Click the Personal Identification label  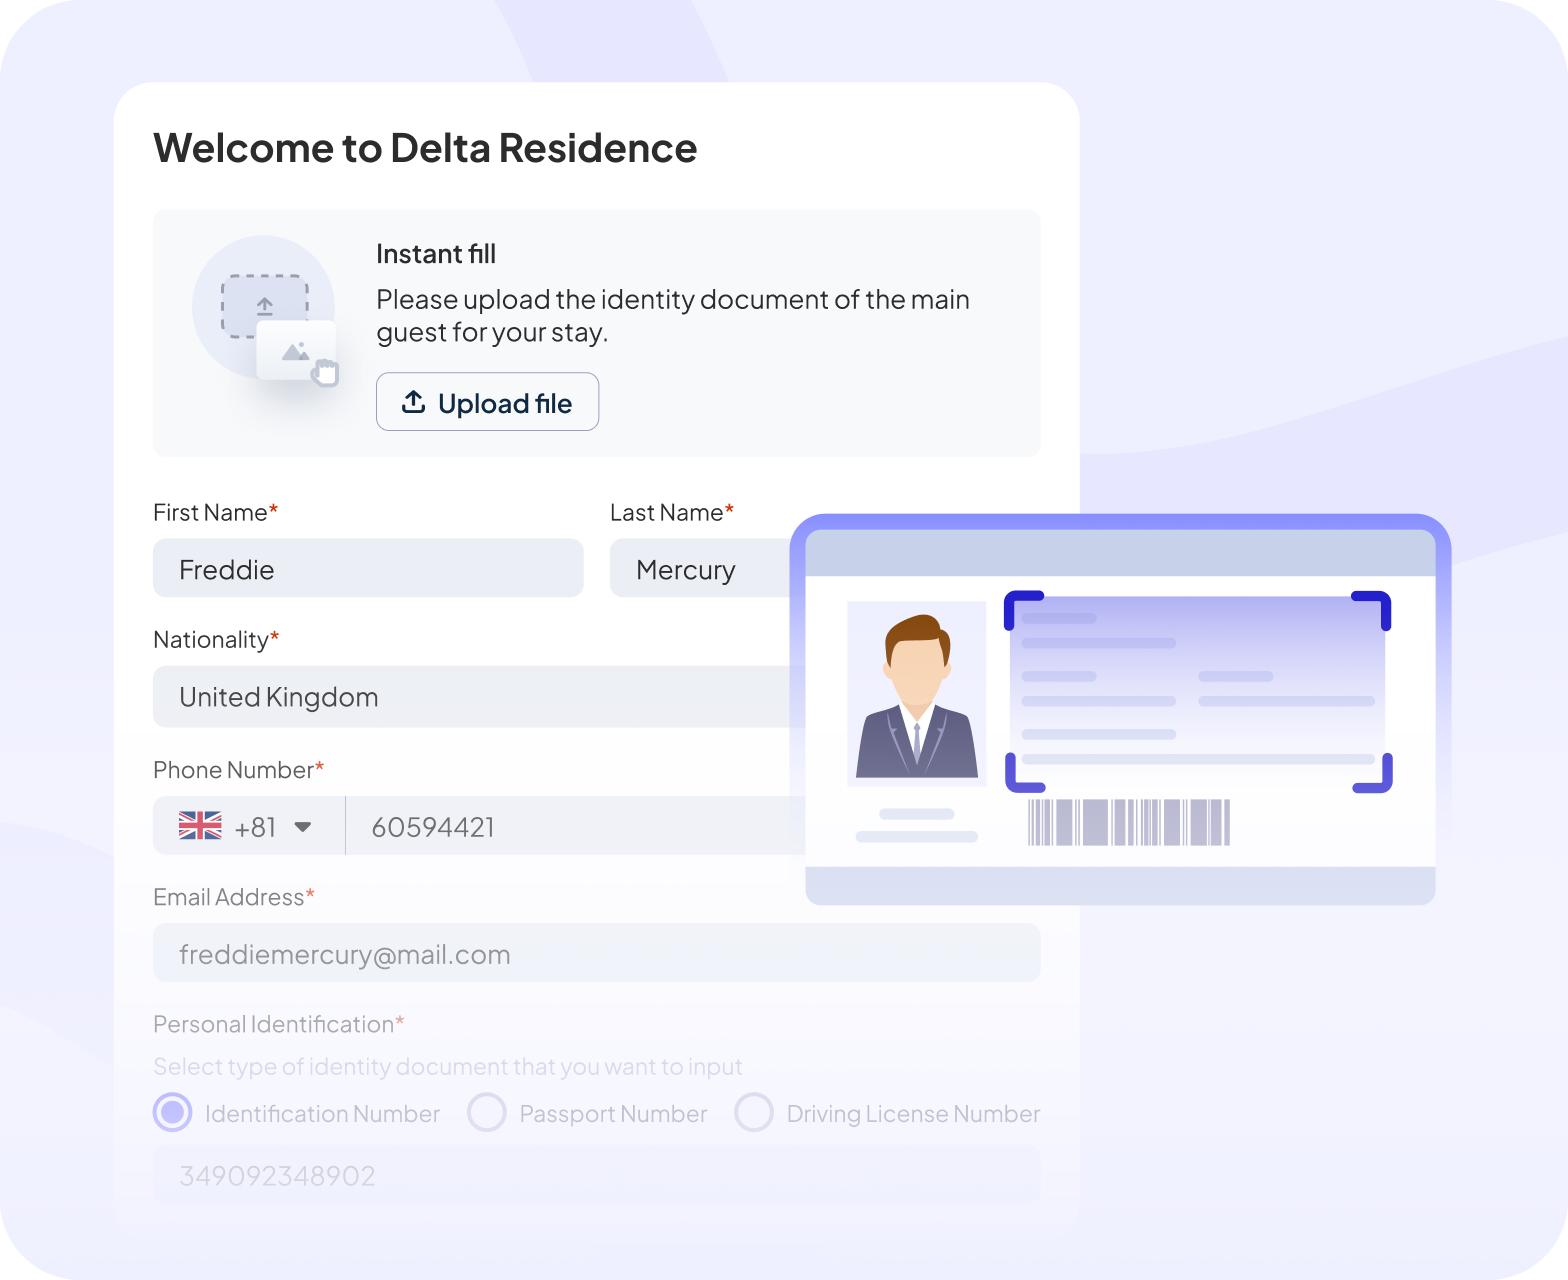(279, 1024)
